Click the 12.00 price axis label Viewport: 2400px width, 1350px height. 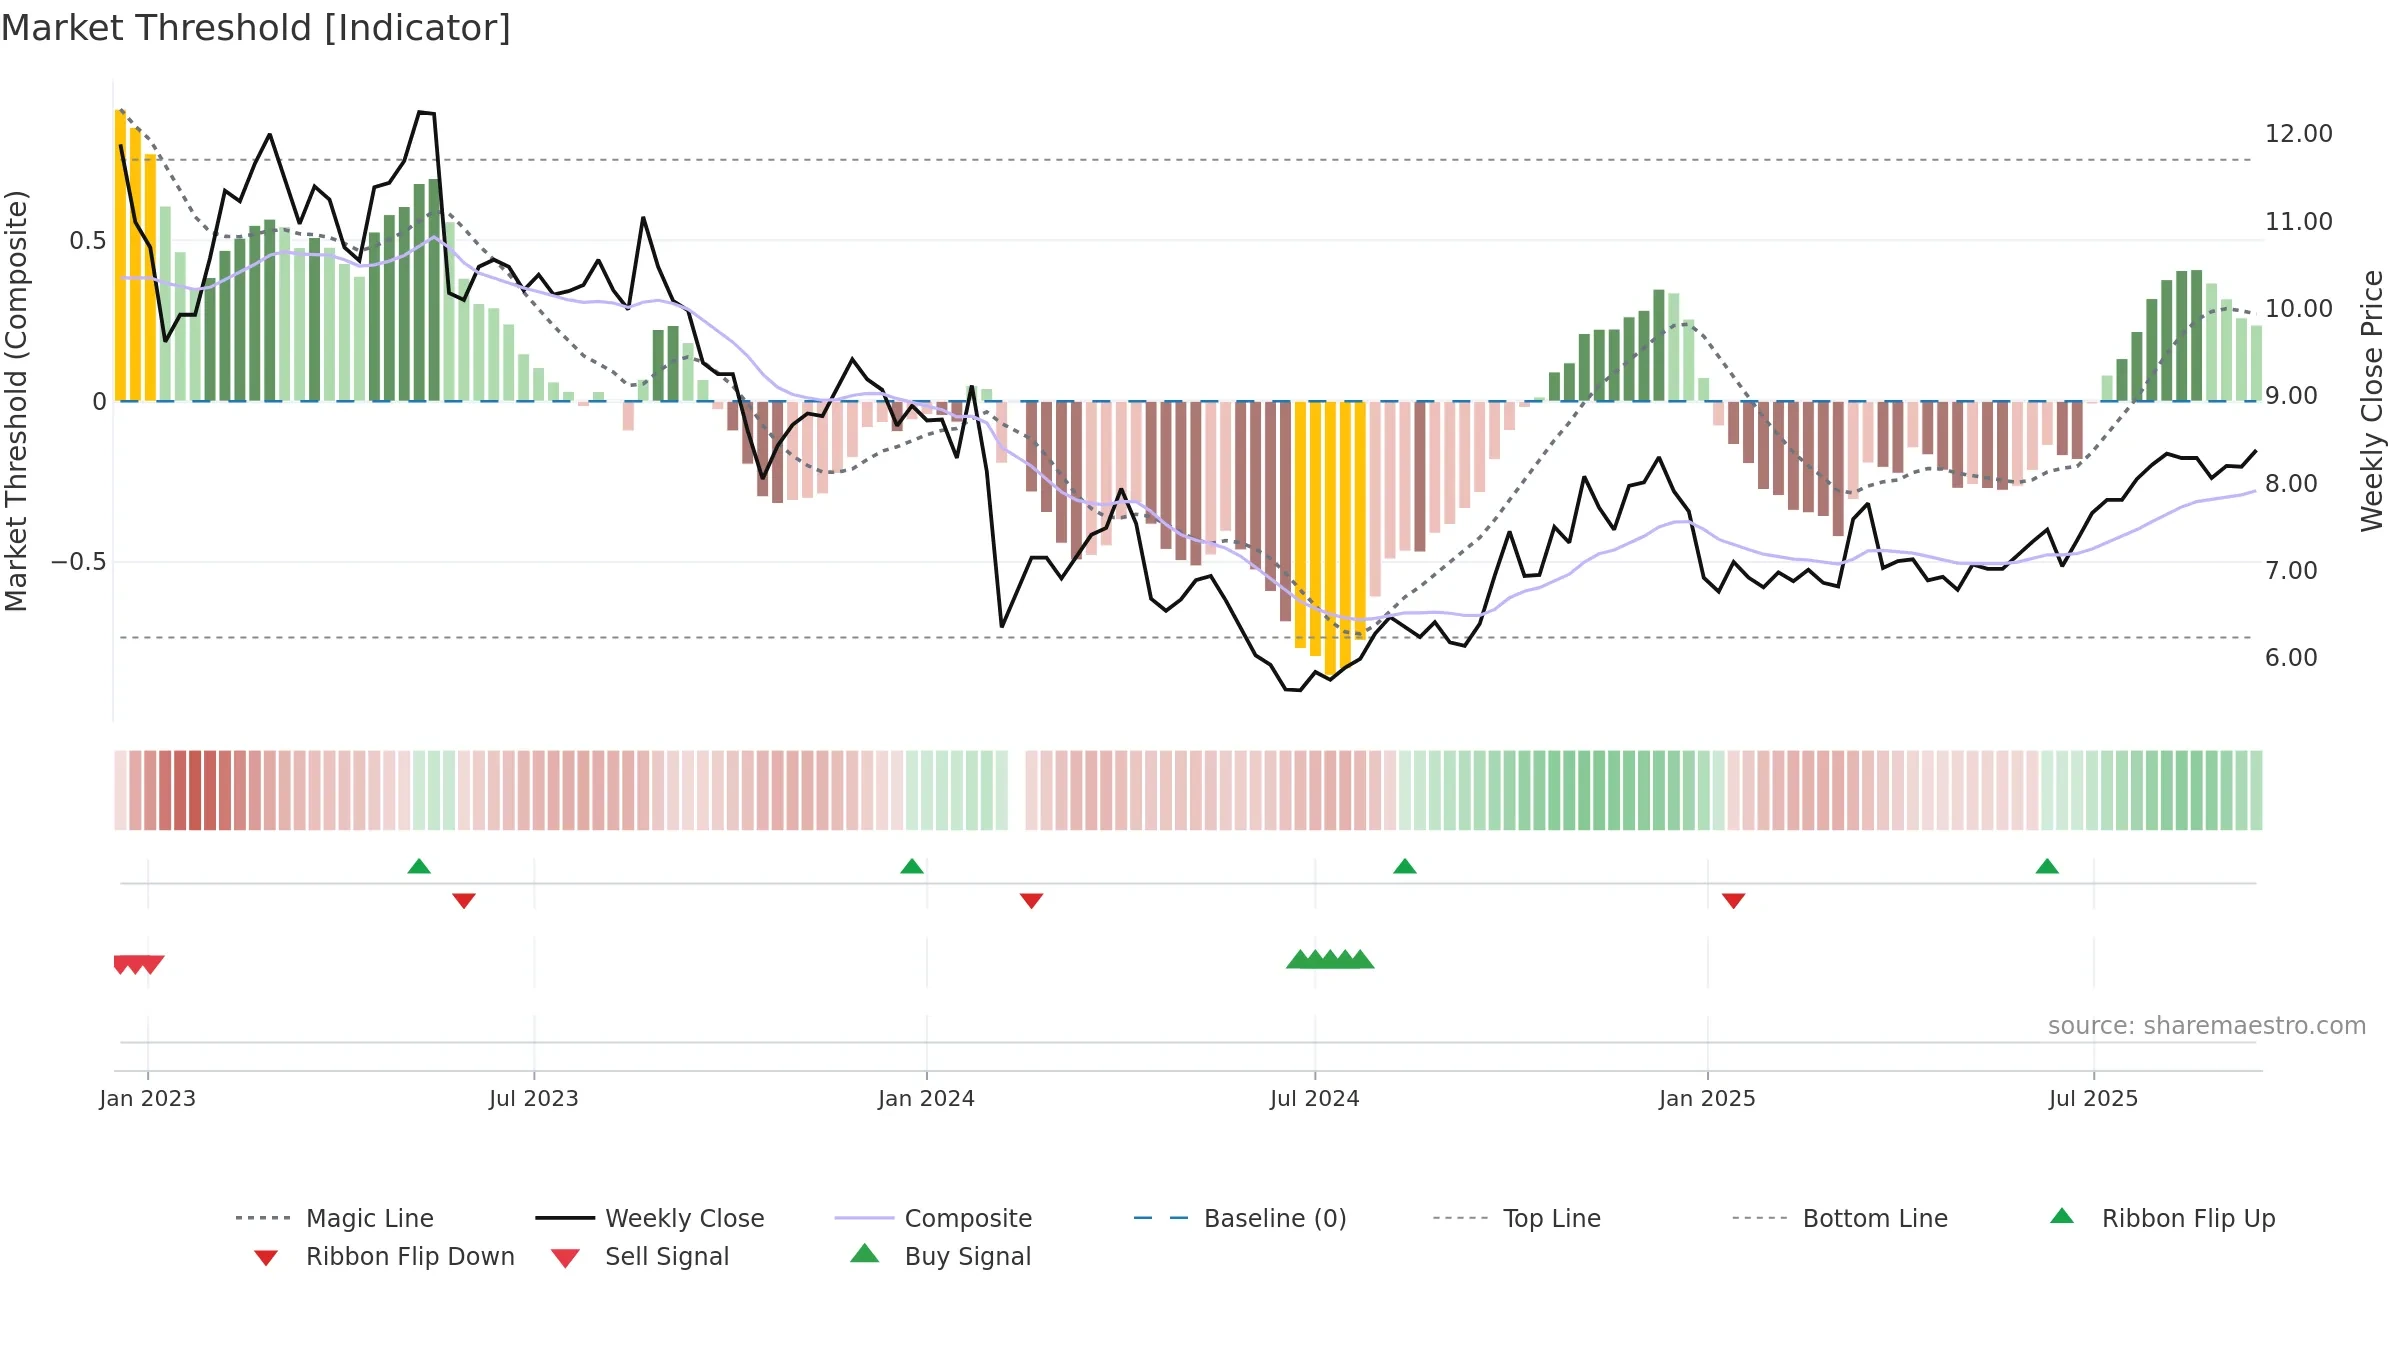coord(2299,134)
